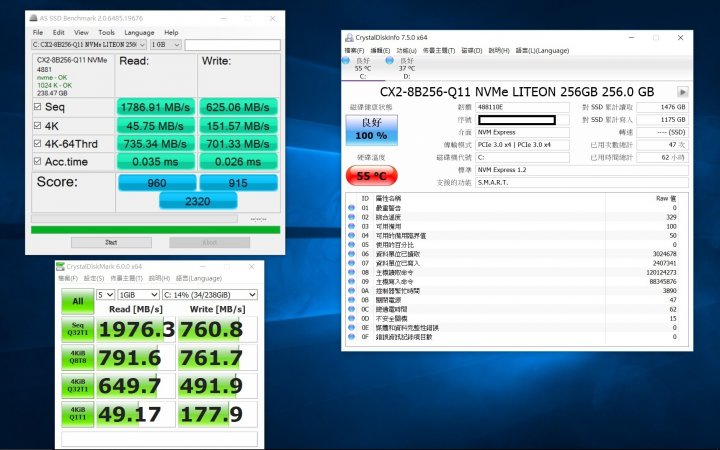
Task: Click the blue status dot for attribute 0E
Action: (351, 327)
